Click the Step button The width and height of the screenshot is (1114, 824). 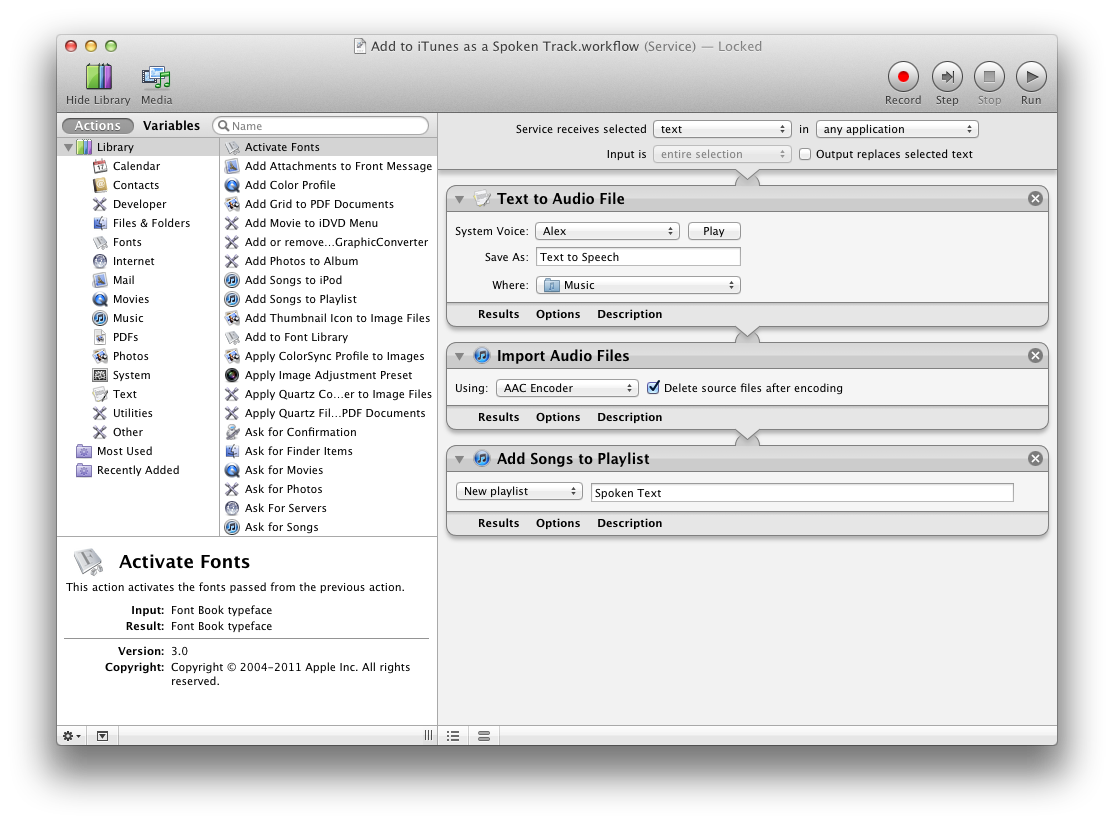[947, 76]
